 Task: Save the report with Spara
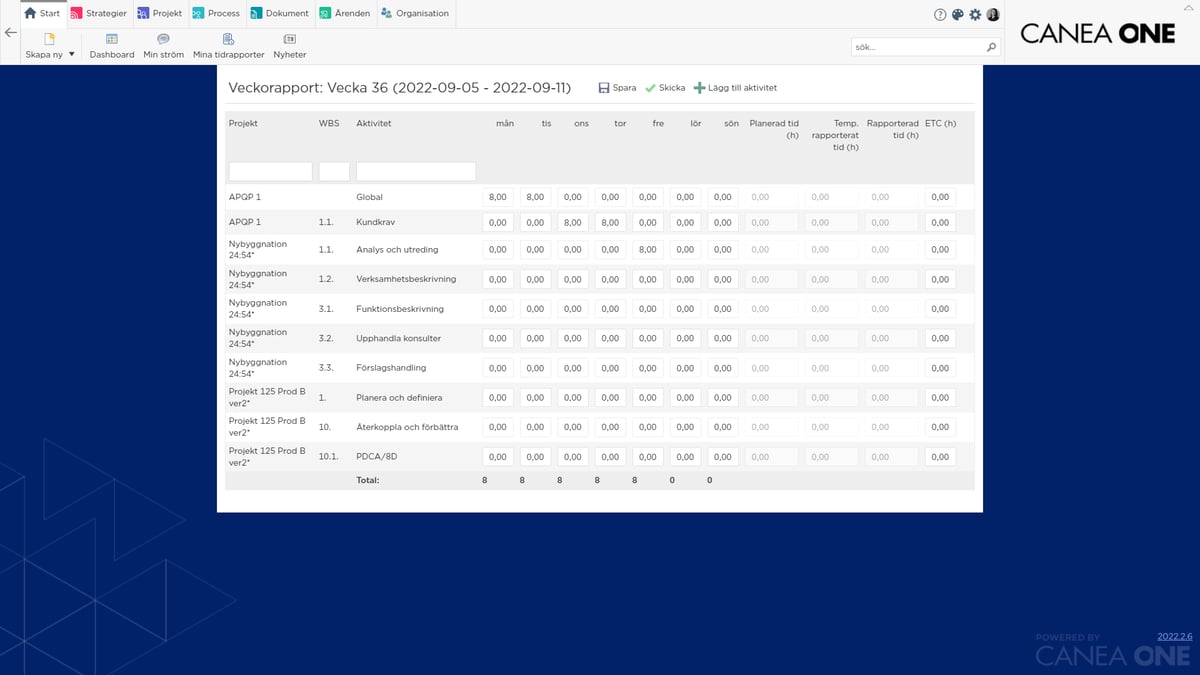point(617,88)
